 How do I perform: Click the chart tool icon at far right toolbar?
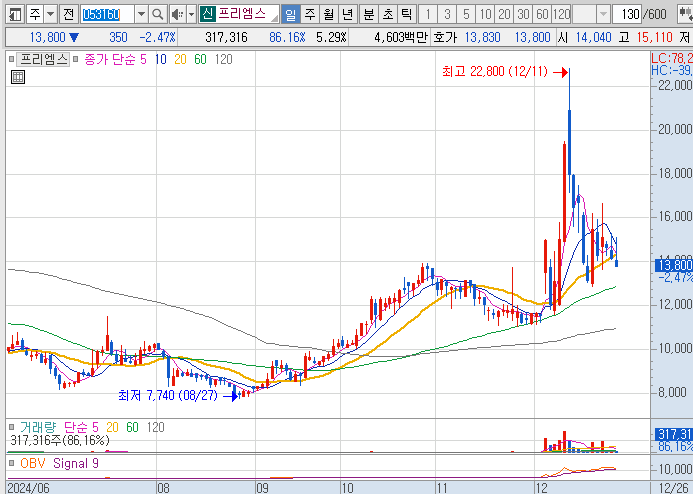click(685, 15)
